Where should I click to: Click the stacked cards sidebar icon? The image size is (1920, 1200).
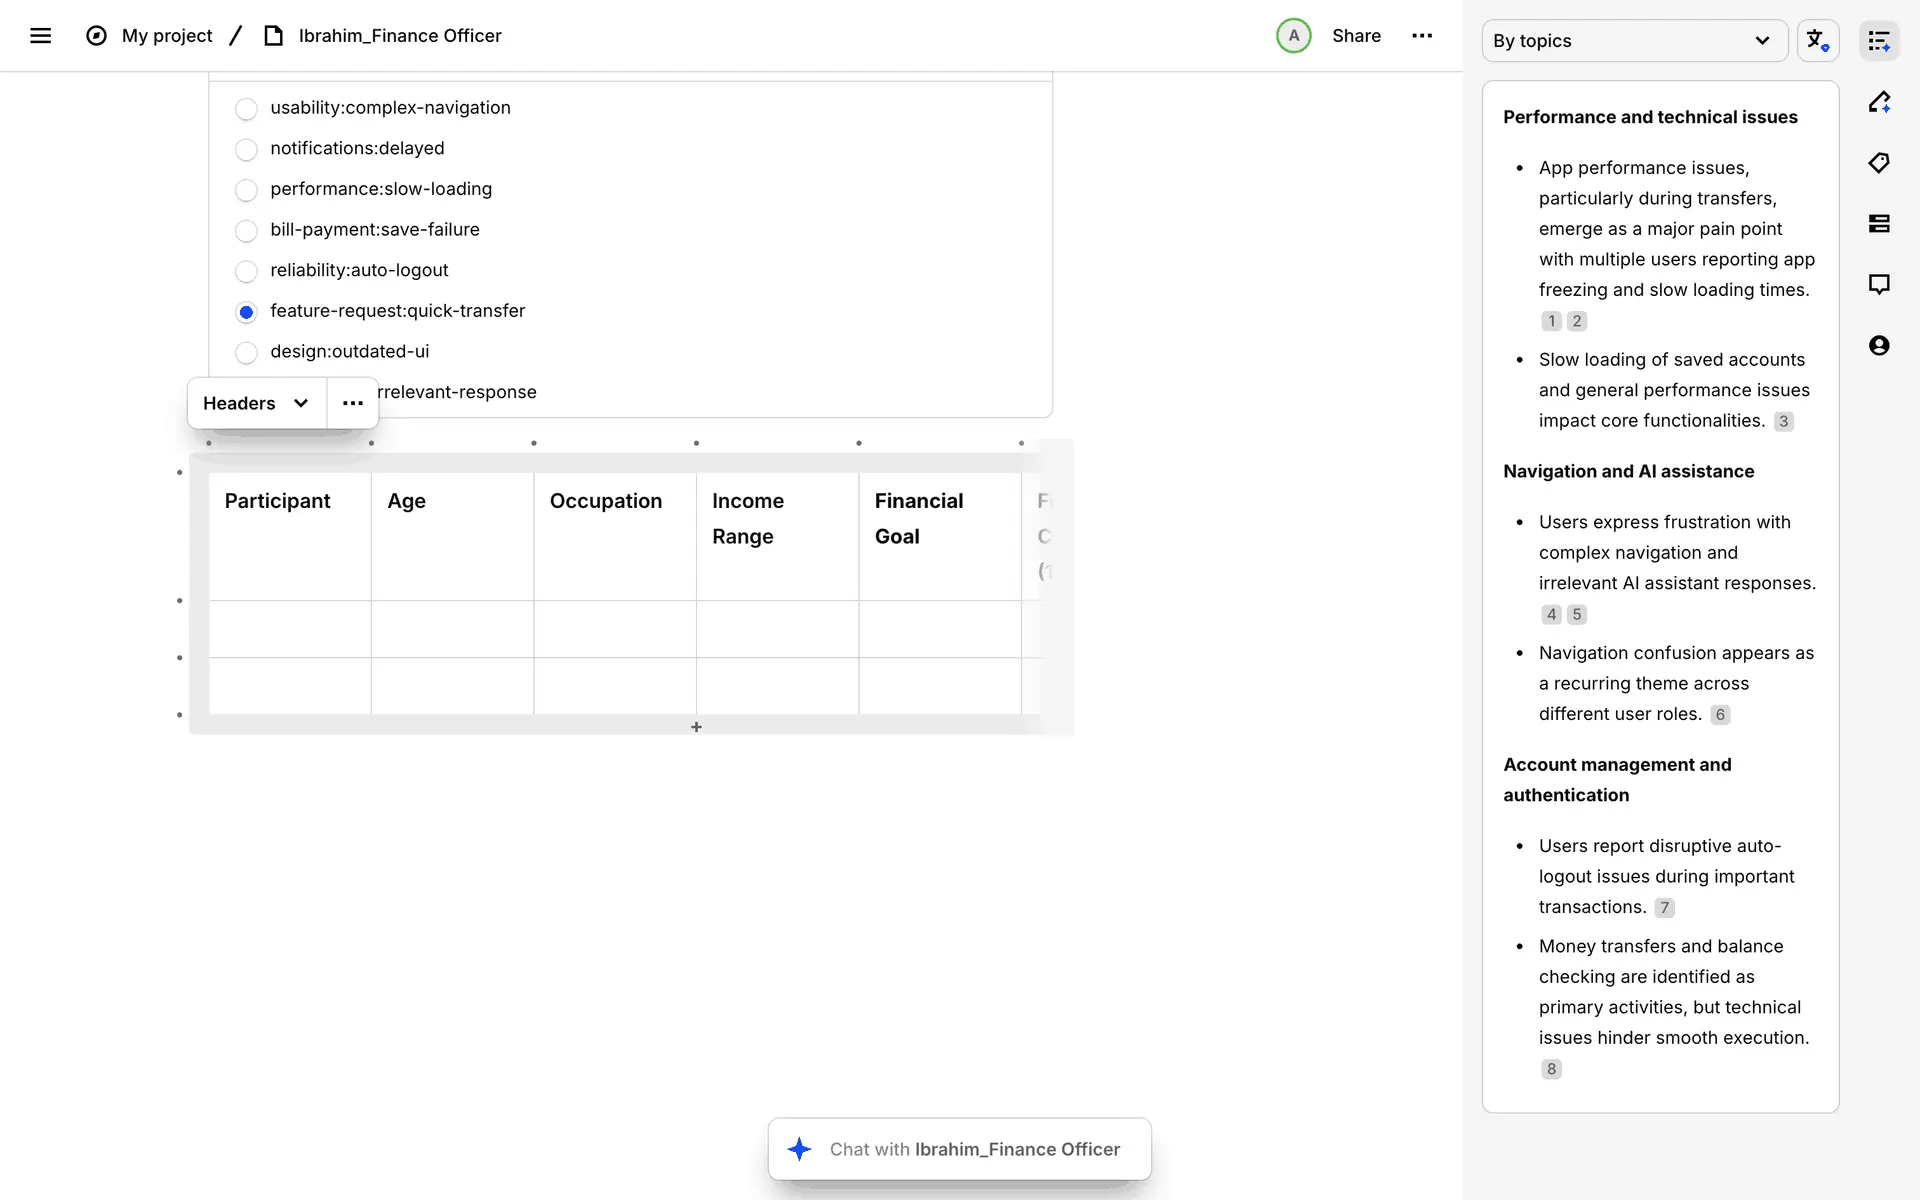click(x=1879, y=224)
